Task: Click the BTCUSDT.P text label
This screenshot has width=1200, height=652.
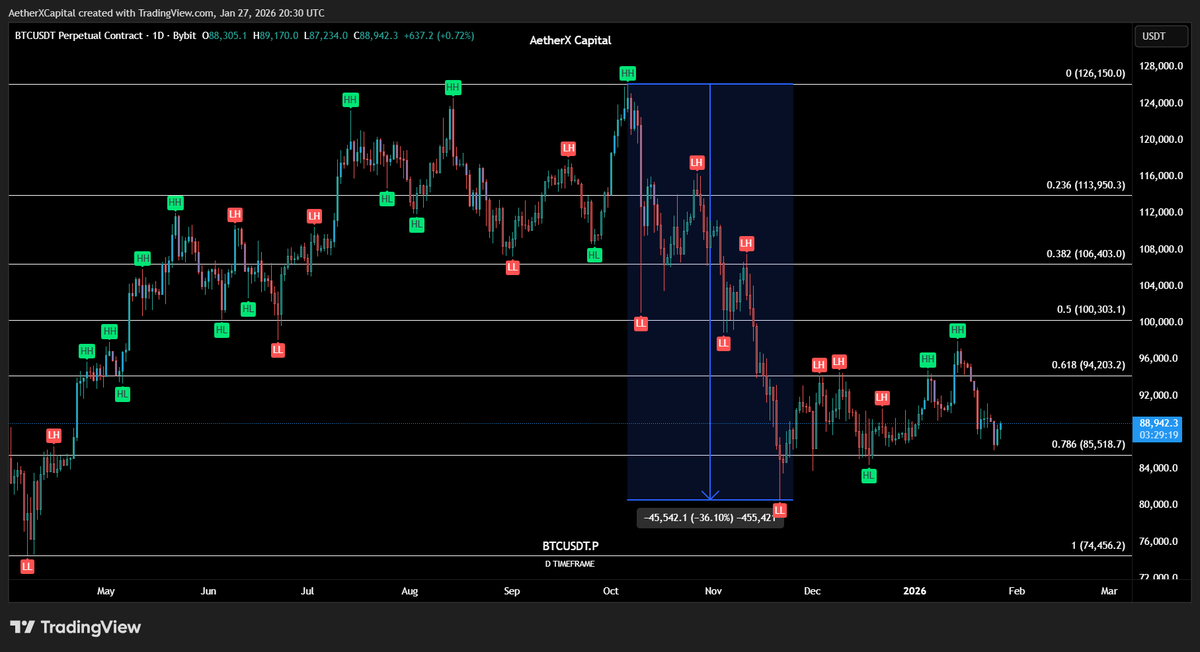Action: click(x=570, y=547)
